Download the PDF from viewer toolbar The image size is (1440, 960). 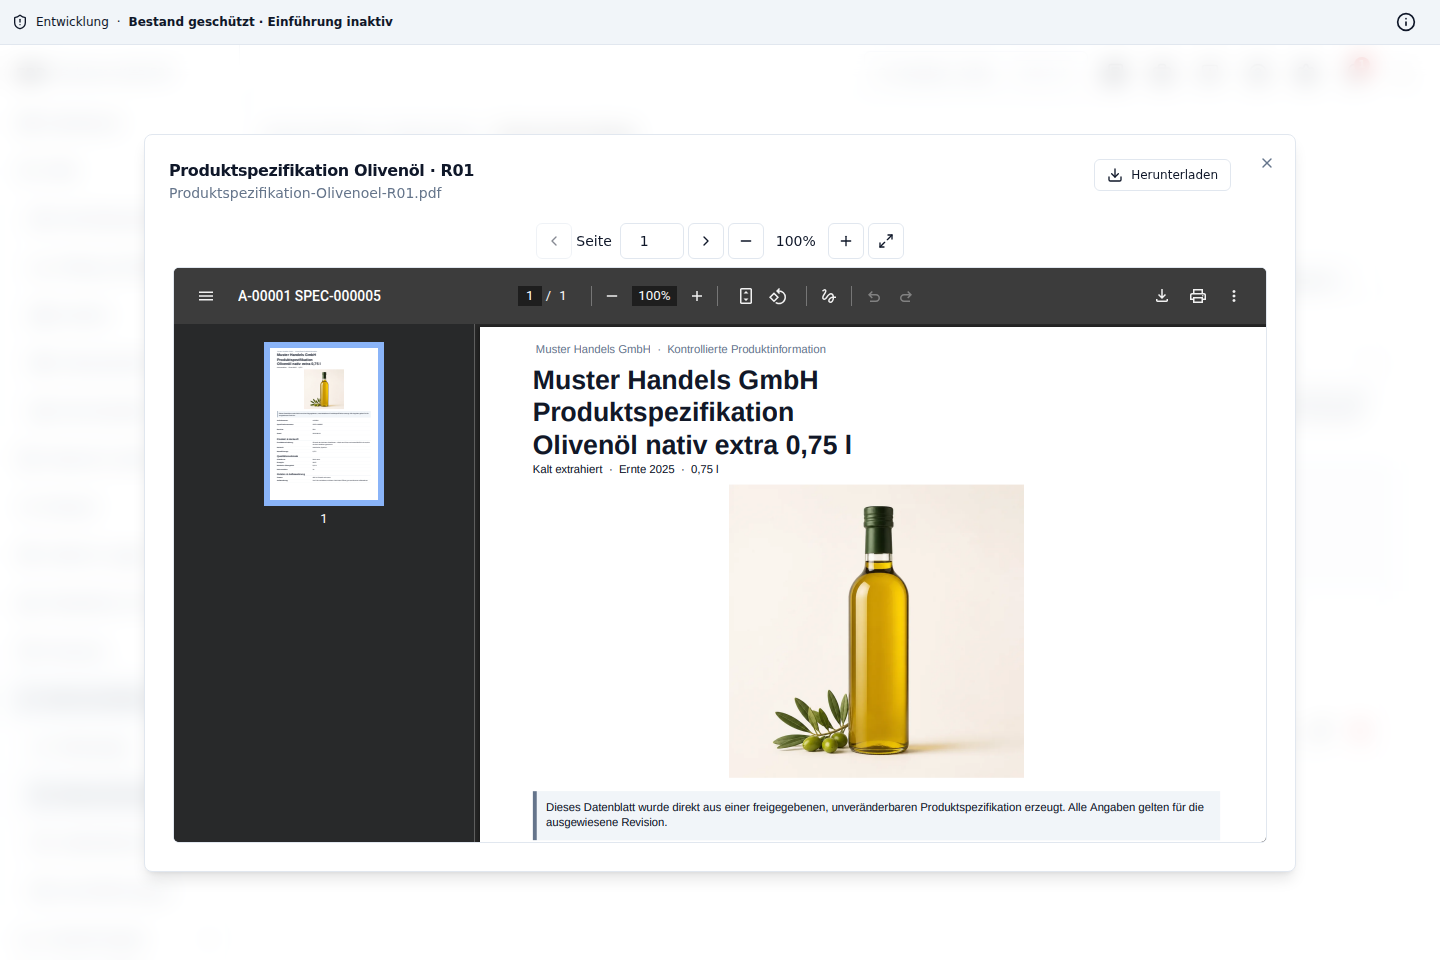[x=1162, y=296]
